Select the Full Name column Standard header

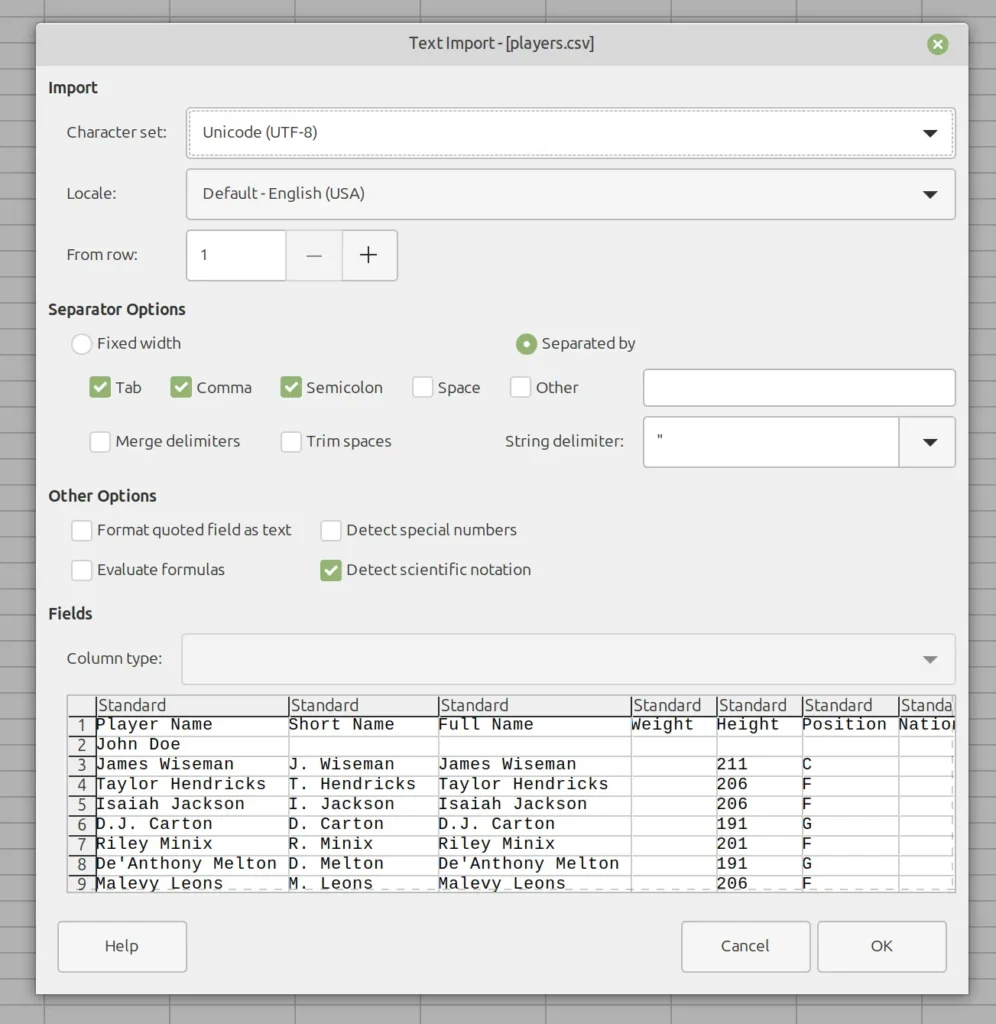click(x=534, y=705)
